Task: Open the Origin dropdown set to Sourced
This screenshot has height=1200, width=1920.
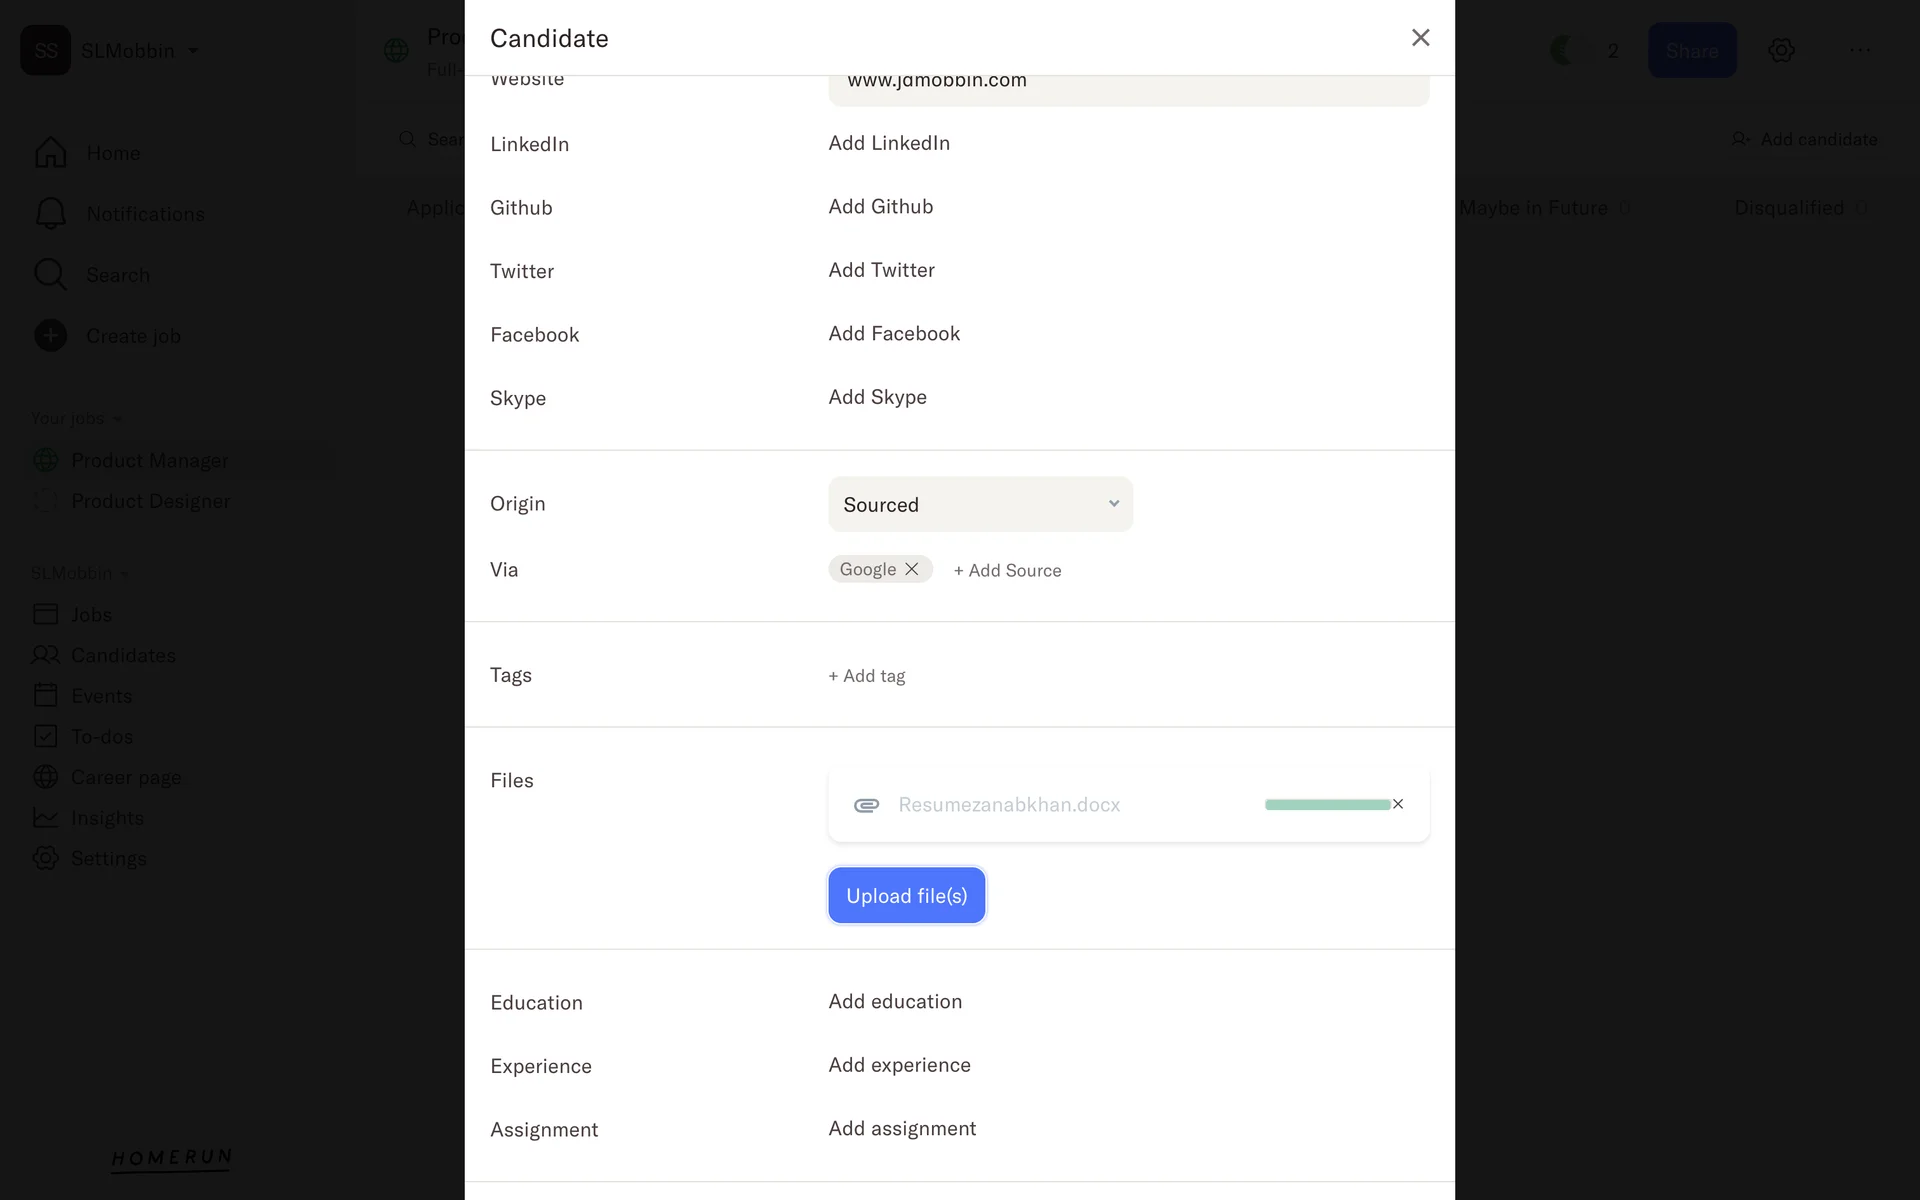Action: click(980, 504)
